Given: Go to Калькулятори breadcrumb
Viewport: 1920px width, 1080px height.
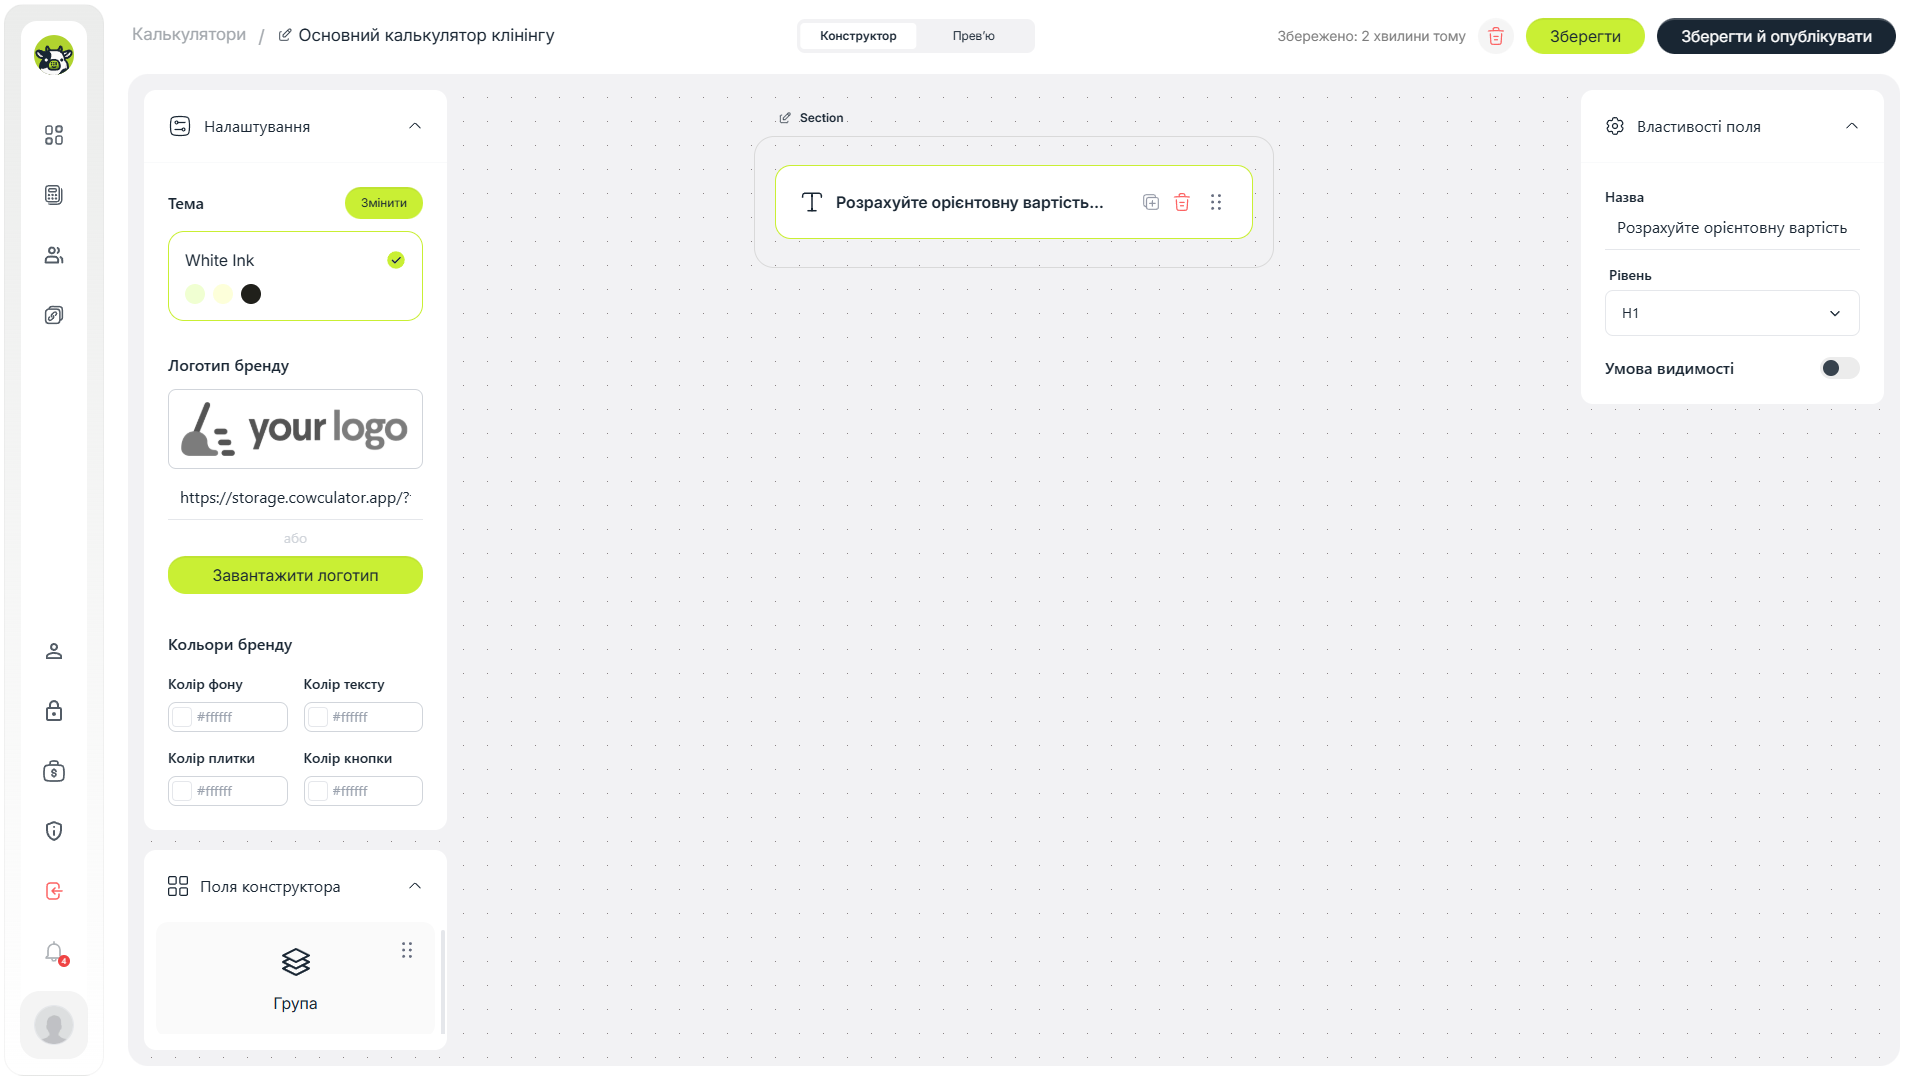Looking at the screenshot, I should coord(189,34).
